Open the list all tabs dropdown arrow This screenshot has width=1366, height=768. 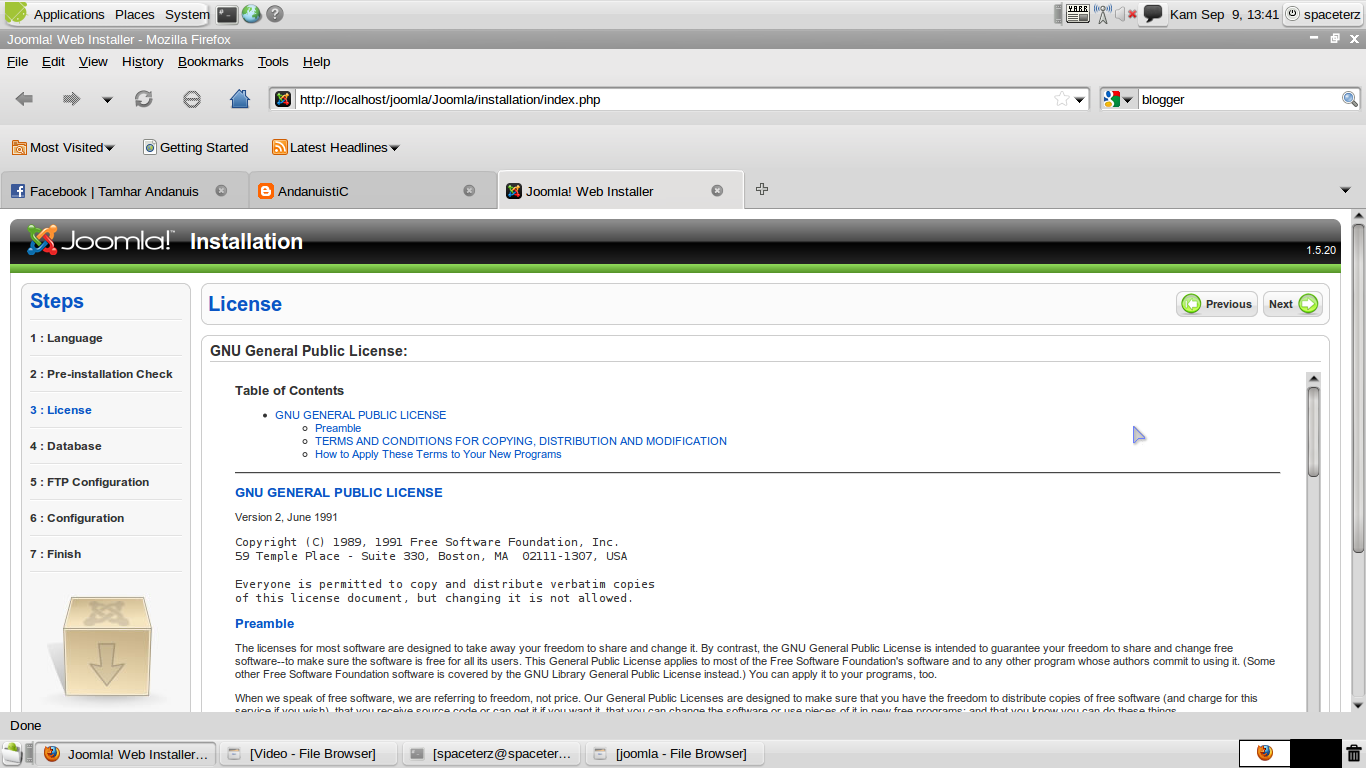[1345, 190]
